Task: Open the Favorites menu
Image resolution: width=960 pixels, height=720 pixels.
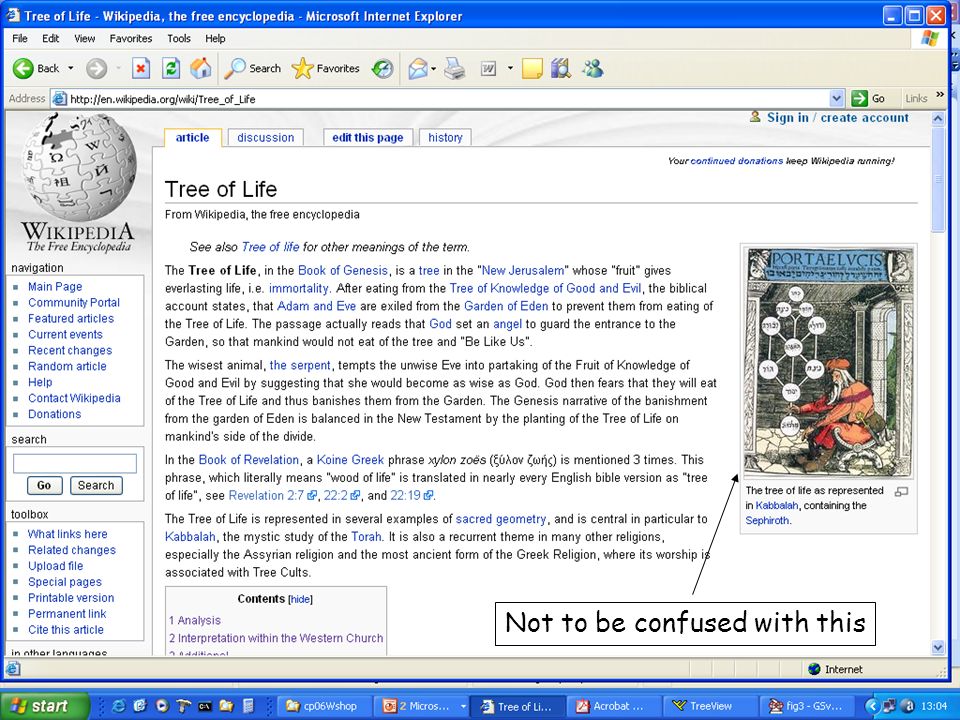Action: [x=130, y=38]
